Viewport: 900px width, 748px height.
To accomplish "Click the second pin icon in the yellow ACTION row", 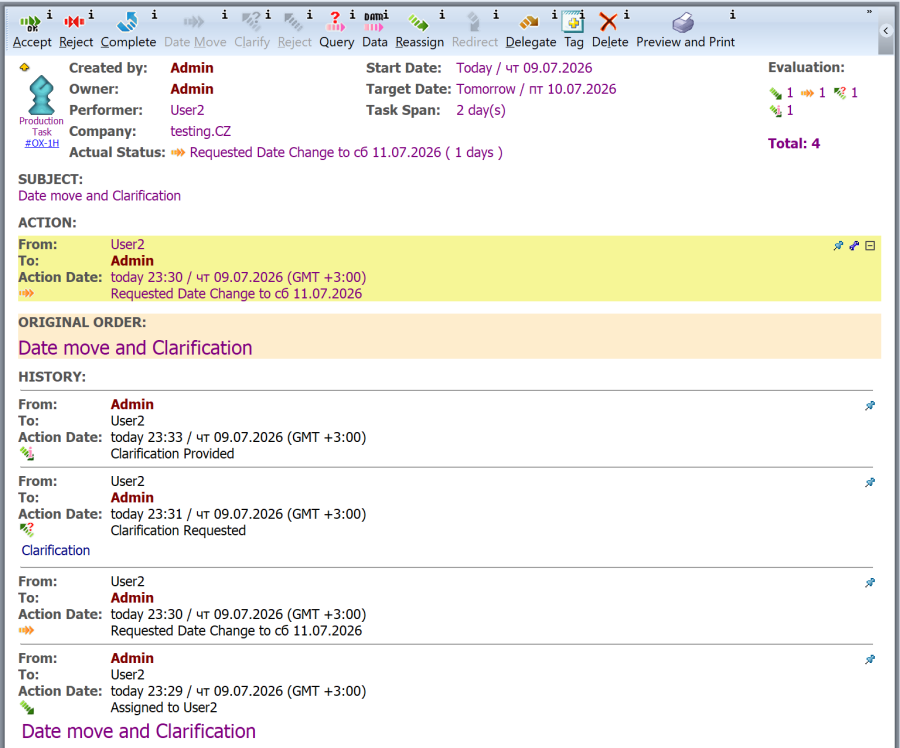I will [x=854, y=246].
